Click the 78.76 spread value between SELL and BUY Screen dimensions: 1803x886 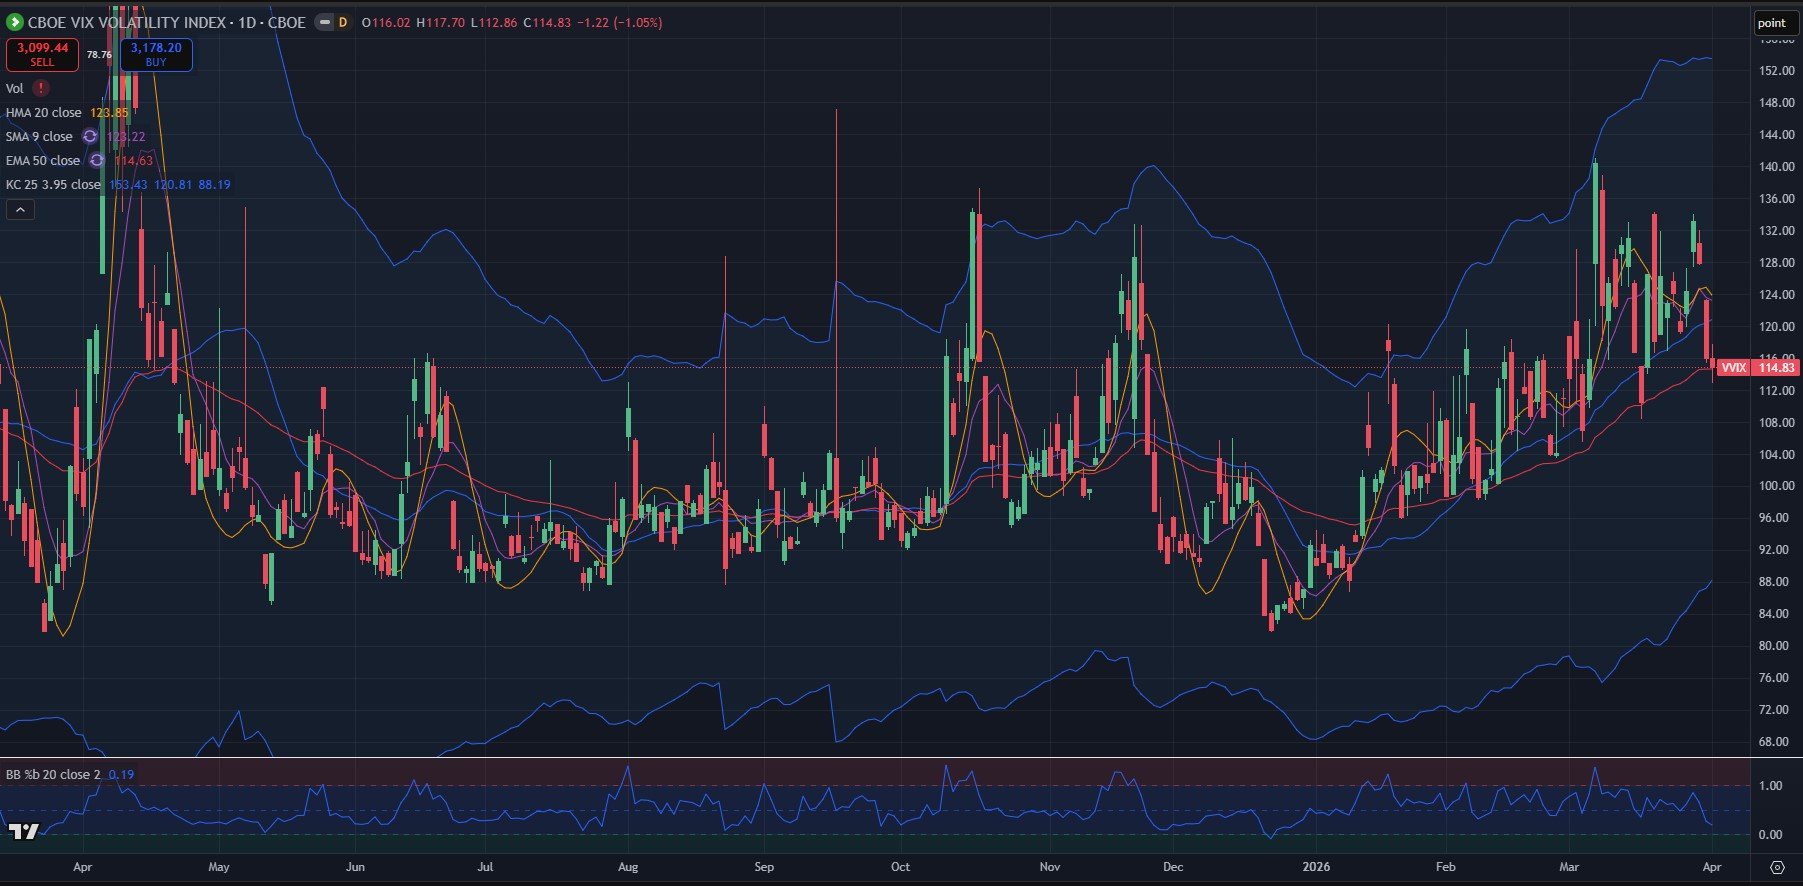[99, 55]
